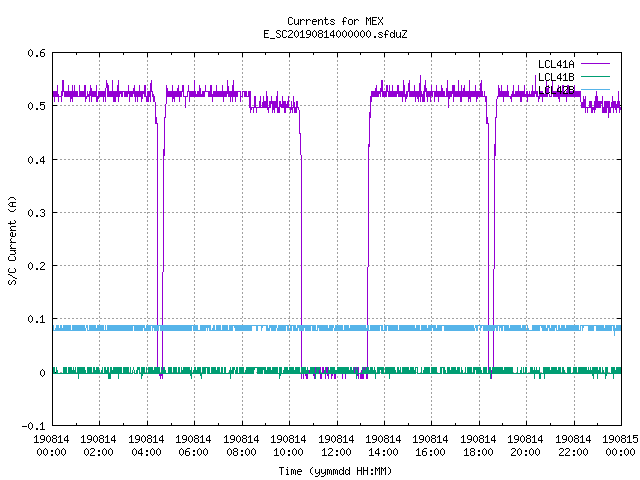Click the filename 'E_SC20190814000000.sfduZ' subtitle
Viewport: 640px width, 480px height.
[335, 34]
